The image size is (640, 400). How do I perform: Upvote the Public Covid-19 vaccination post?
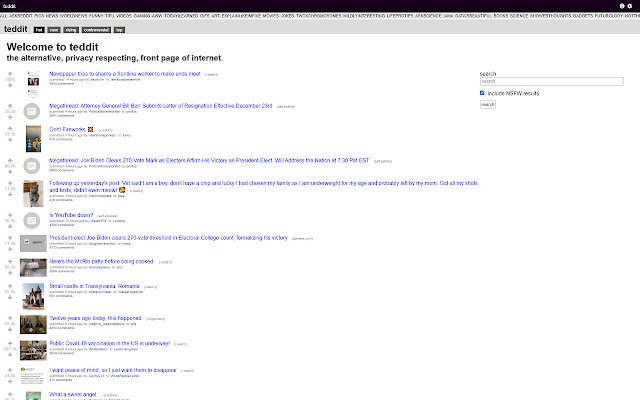tap(10, 344)
